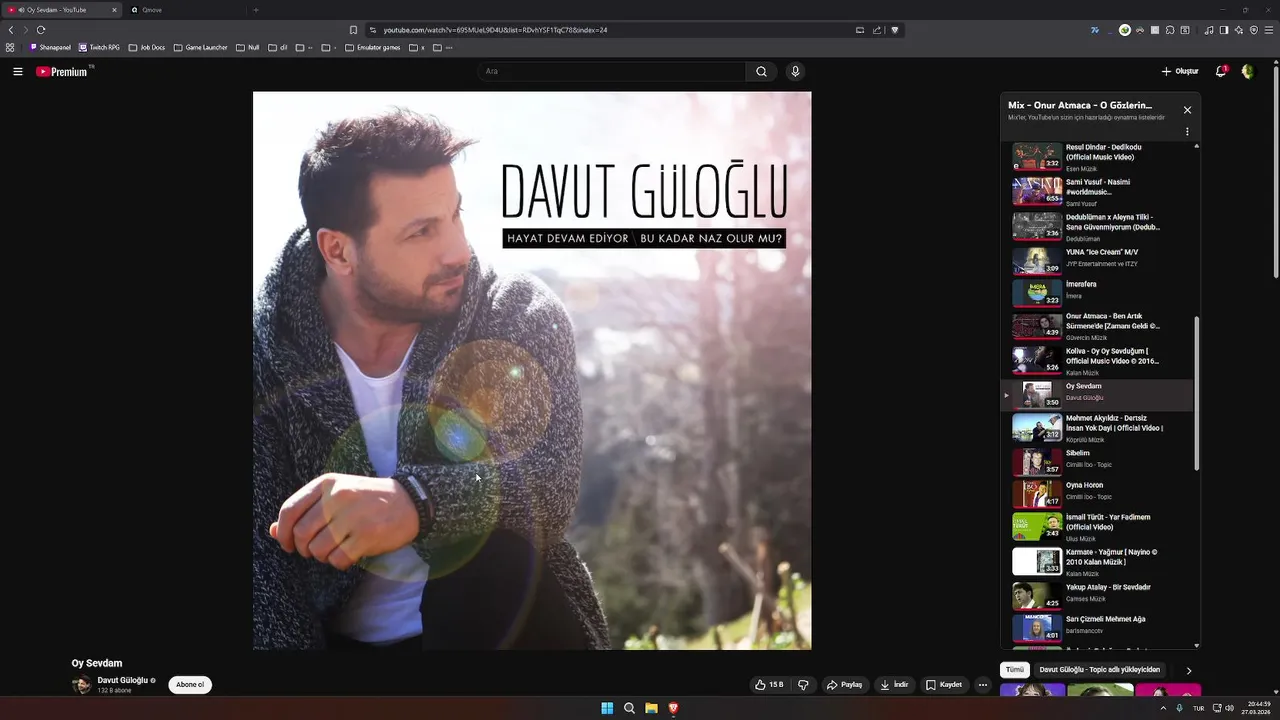Play Sibelim by Cimilli İbo

(1097, 460)
